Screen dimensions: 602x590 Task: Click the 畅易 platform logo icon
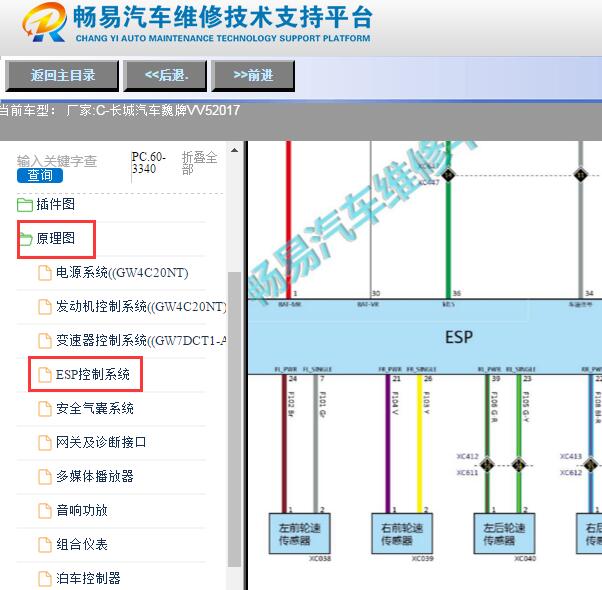44,22
